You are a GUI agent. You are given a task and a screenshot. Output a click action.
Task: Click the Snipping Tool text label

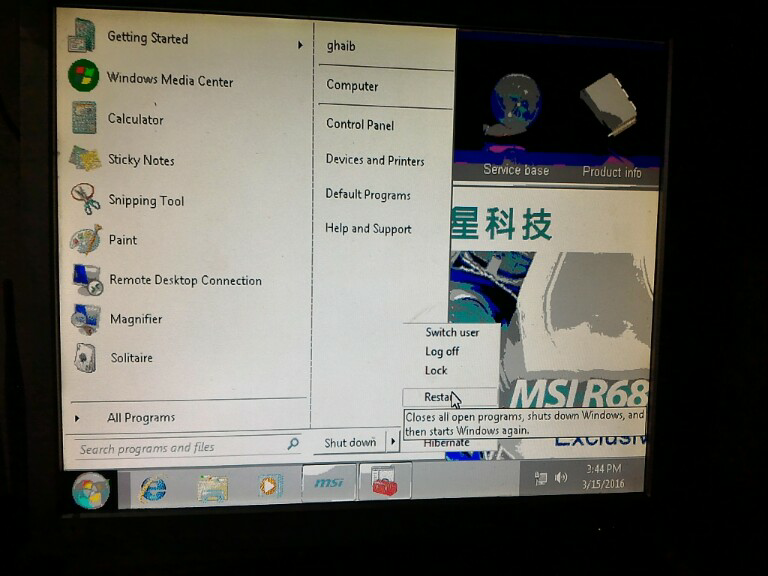pos(146,200)
